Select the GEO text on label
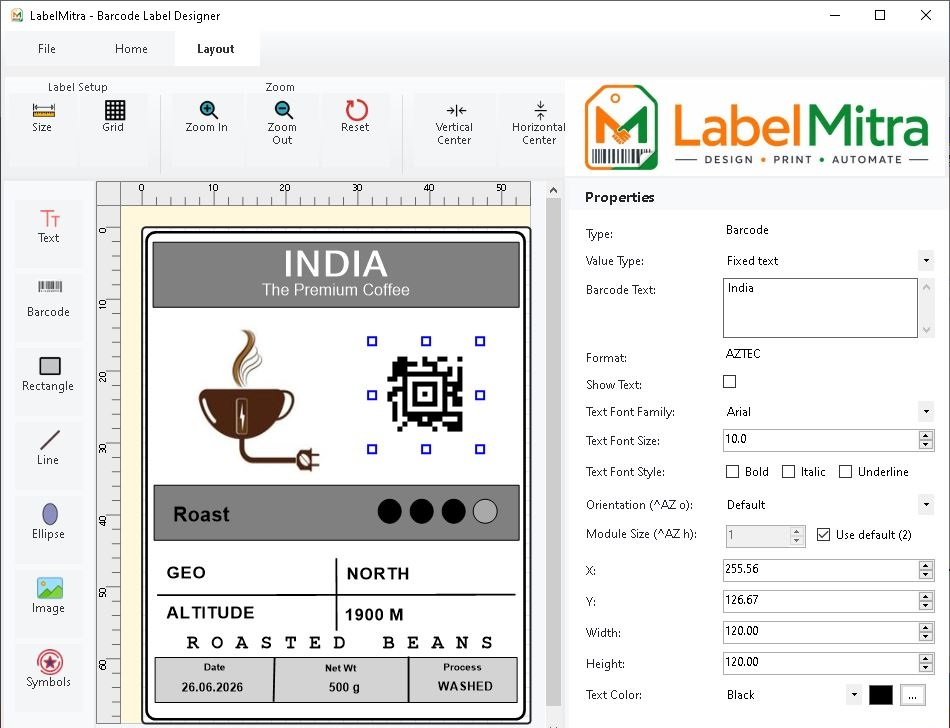The image size is (950, 728). pos(186,573)
